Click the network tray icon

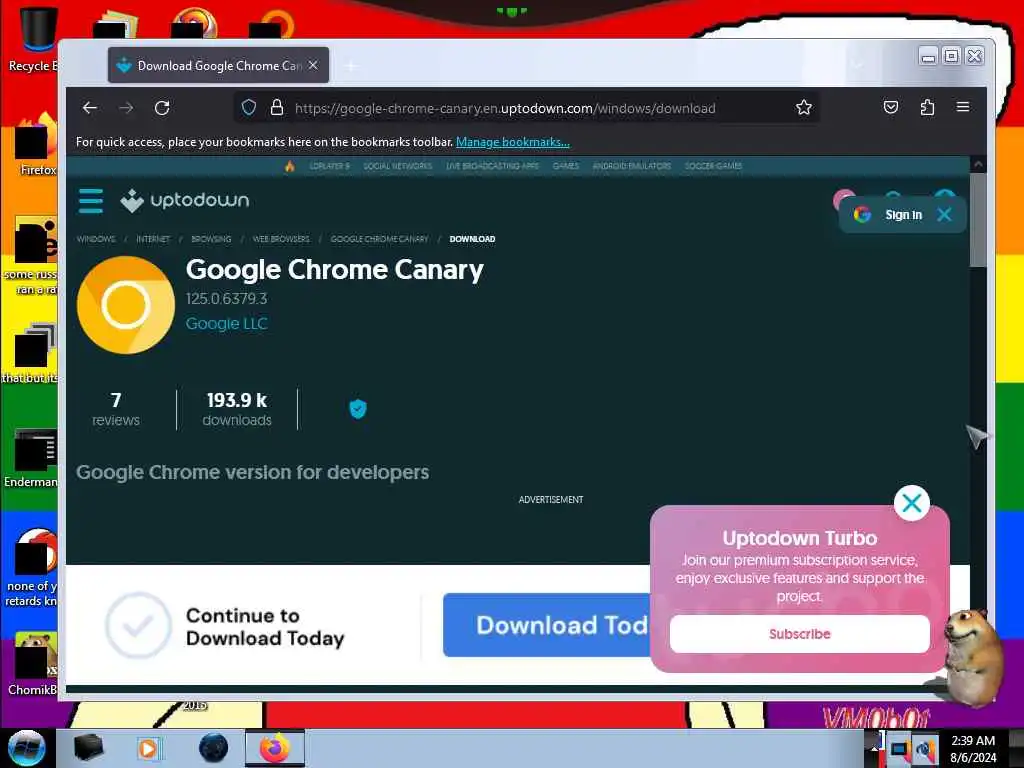899,749
